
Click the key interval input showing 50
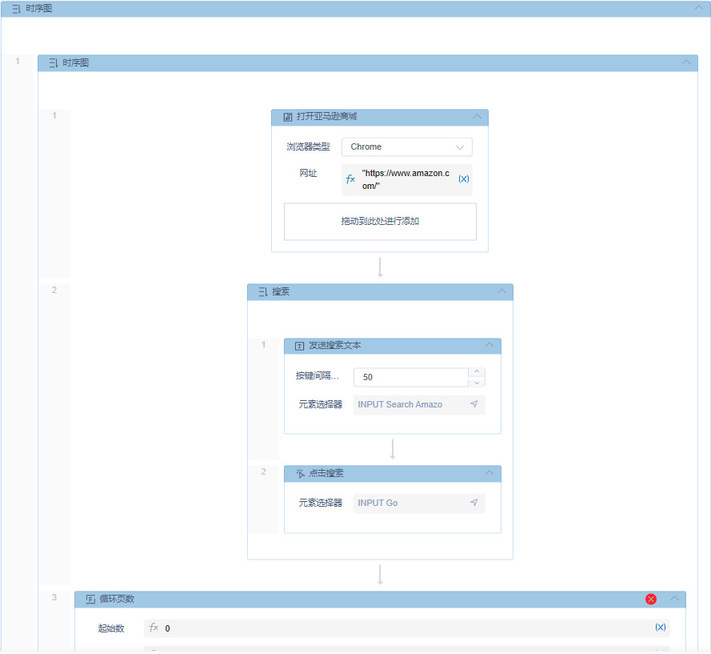411,377
